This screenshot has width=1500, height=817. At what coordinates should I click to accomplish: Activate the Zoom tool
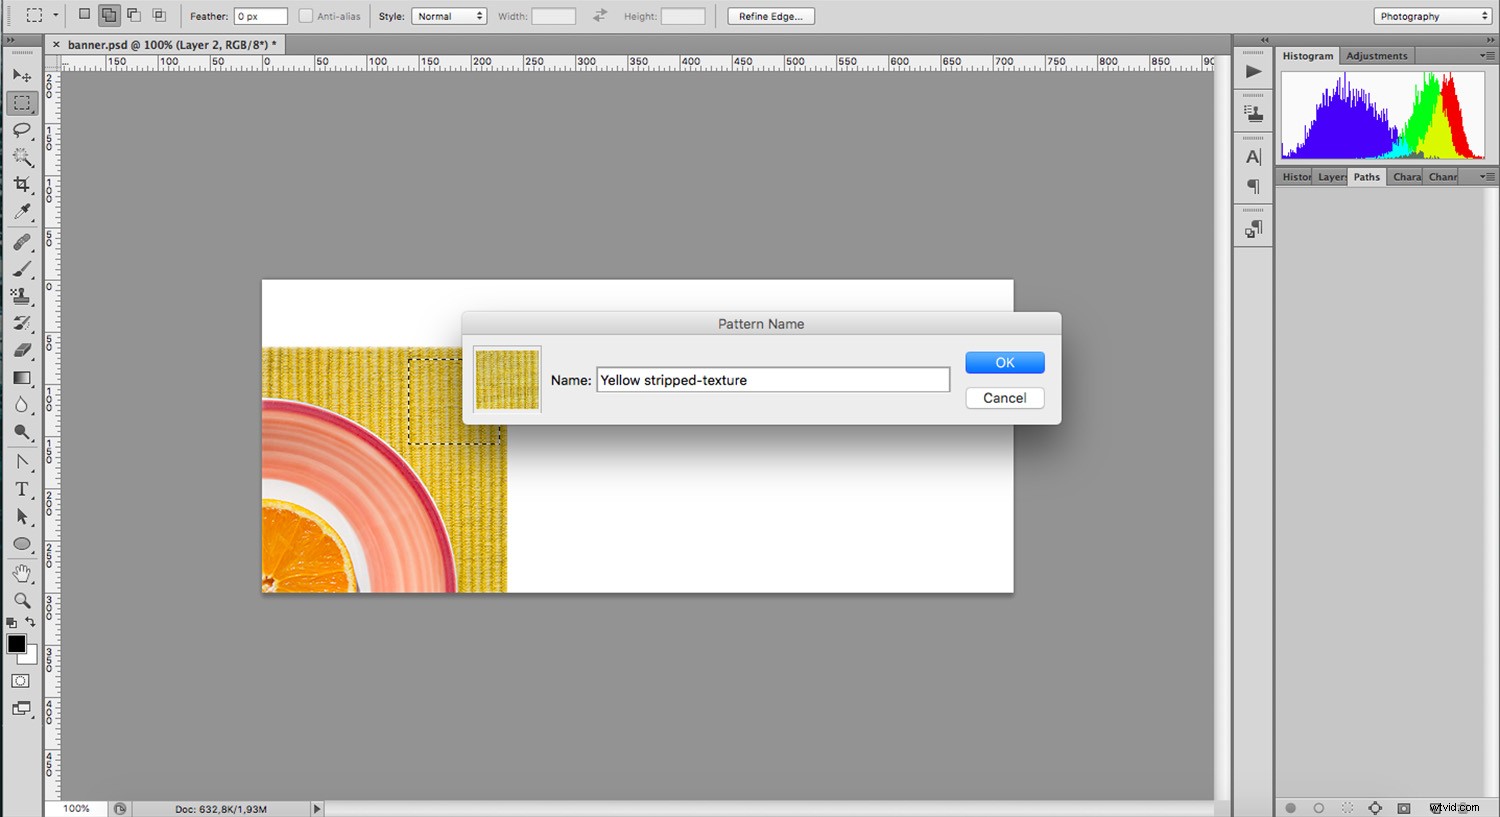coord(22,600)
